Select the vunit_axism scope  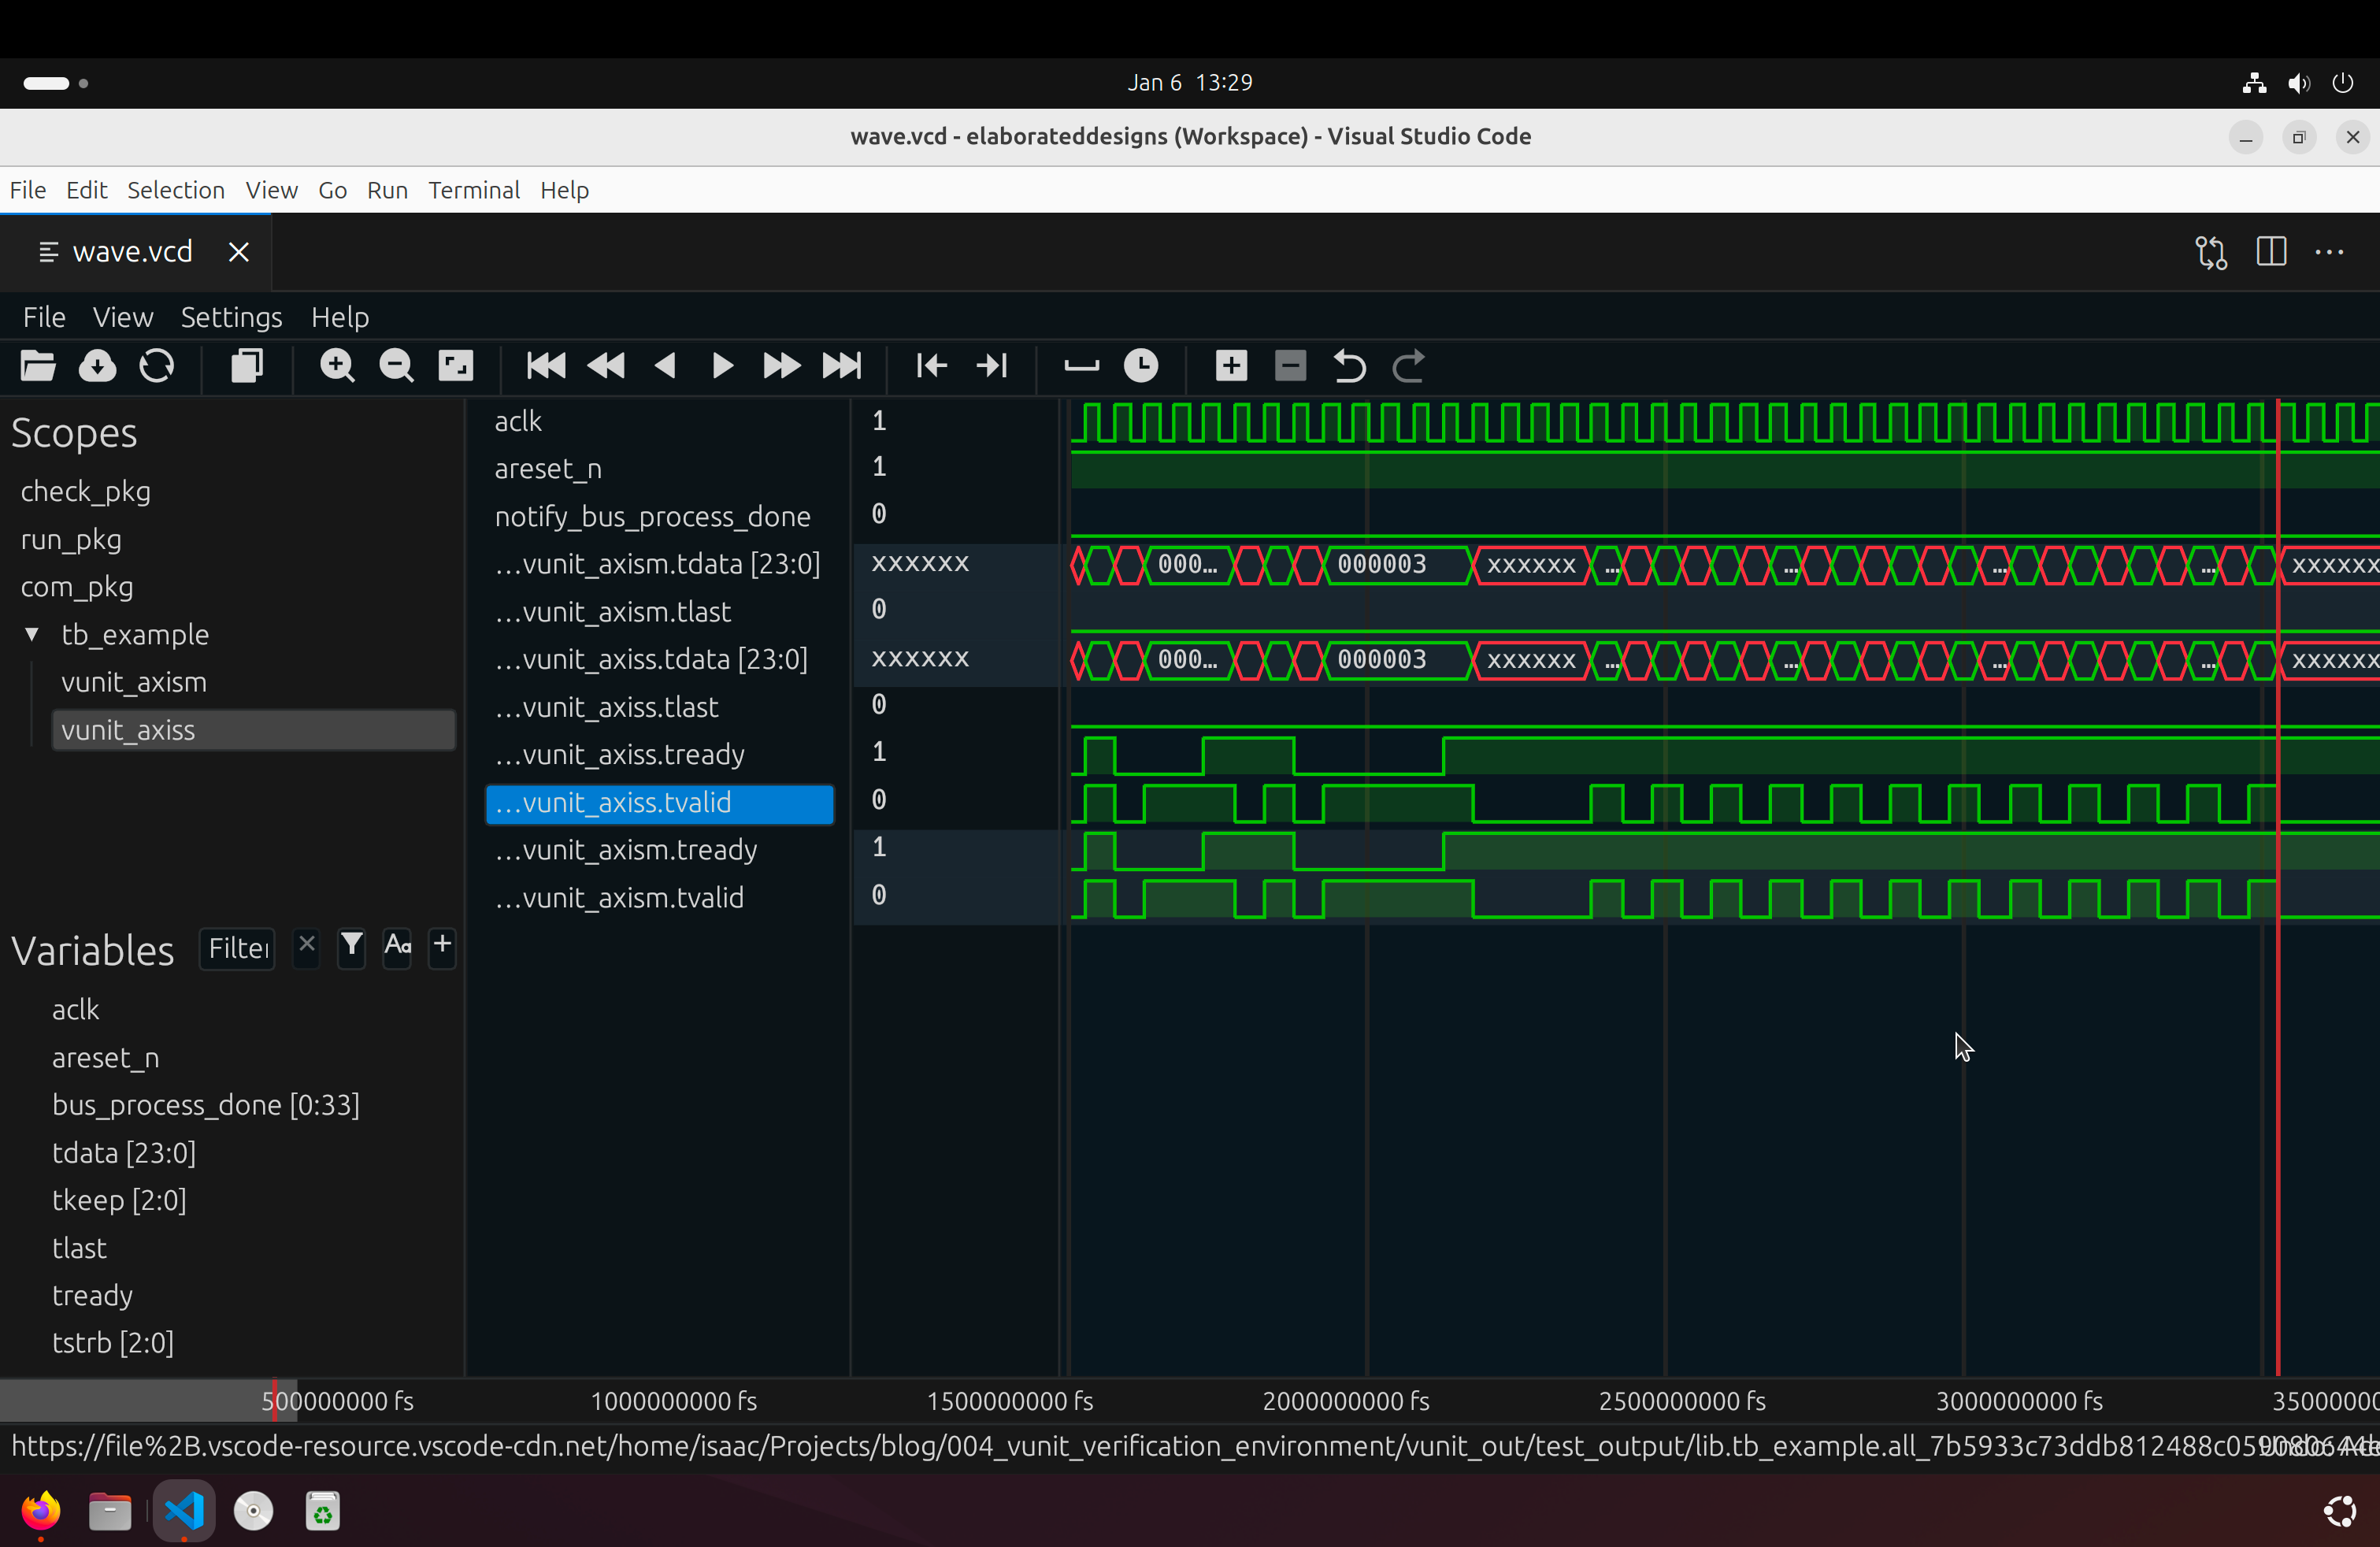click(134, 682)
